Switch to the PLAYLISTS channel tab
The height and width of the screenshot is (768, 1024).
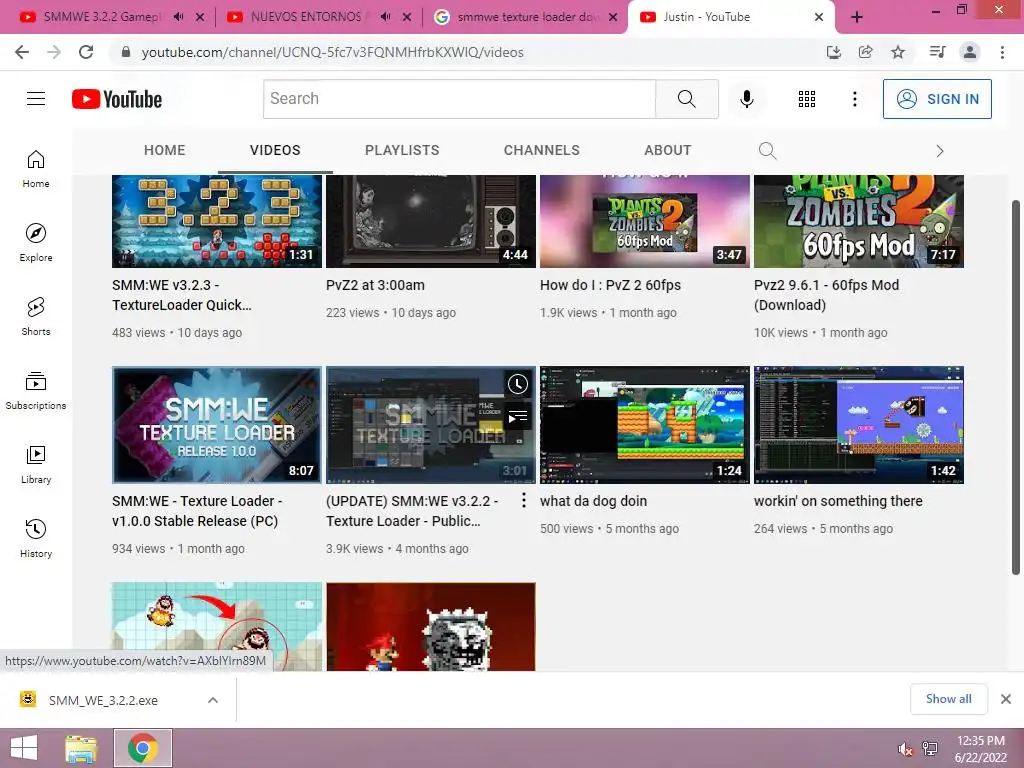(x=402, y=150)
